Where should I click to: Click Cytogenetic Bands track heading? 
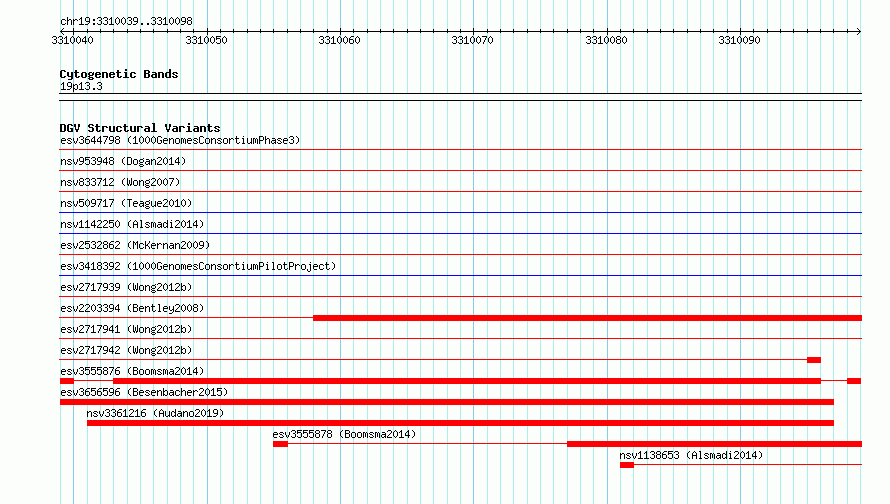coord(119,74)
